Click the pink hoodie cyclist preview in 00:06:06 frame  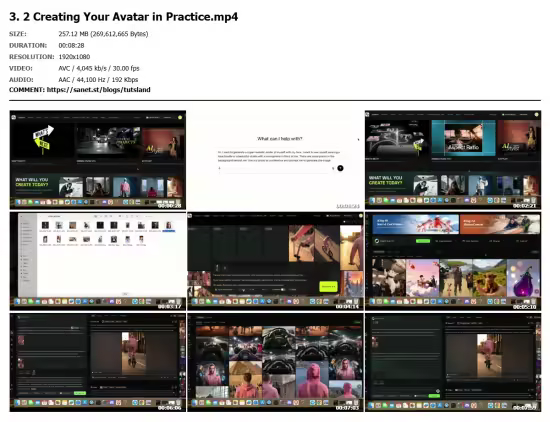[133, 354]
